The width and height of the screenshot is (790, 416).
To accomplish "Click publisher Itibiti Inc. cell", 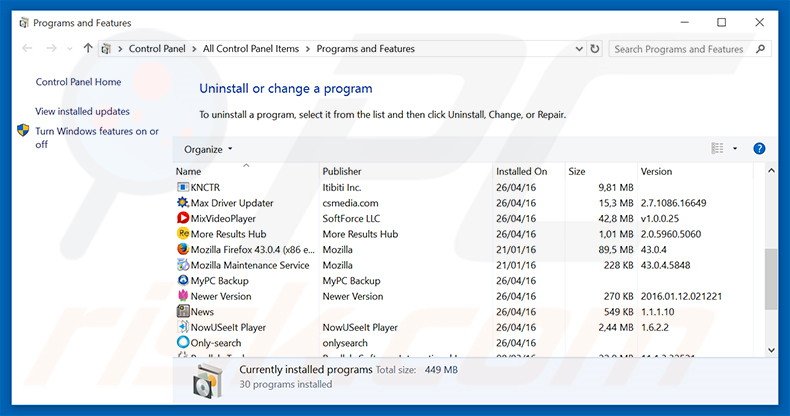I will point(342,187).
